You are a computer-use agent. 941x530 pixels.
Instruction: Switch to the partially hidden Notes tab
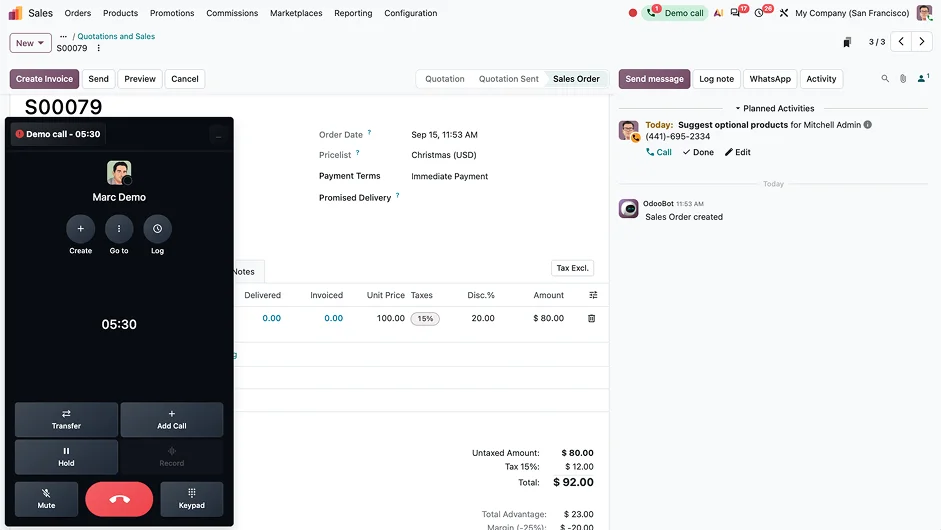(x=247, y=271)
